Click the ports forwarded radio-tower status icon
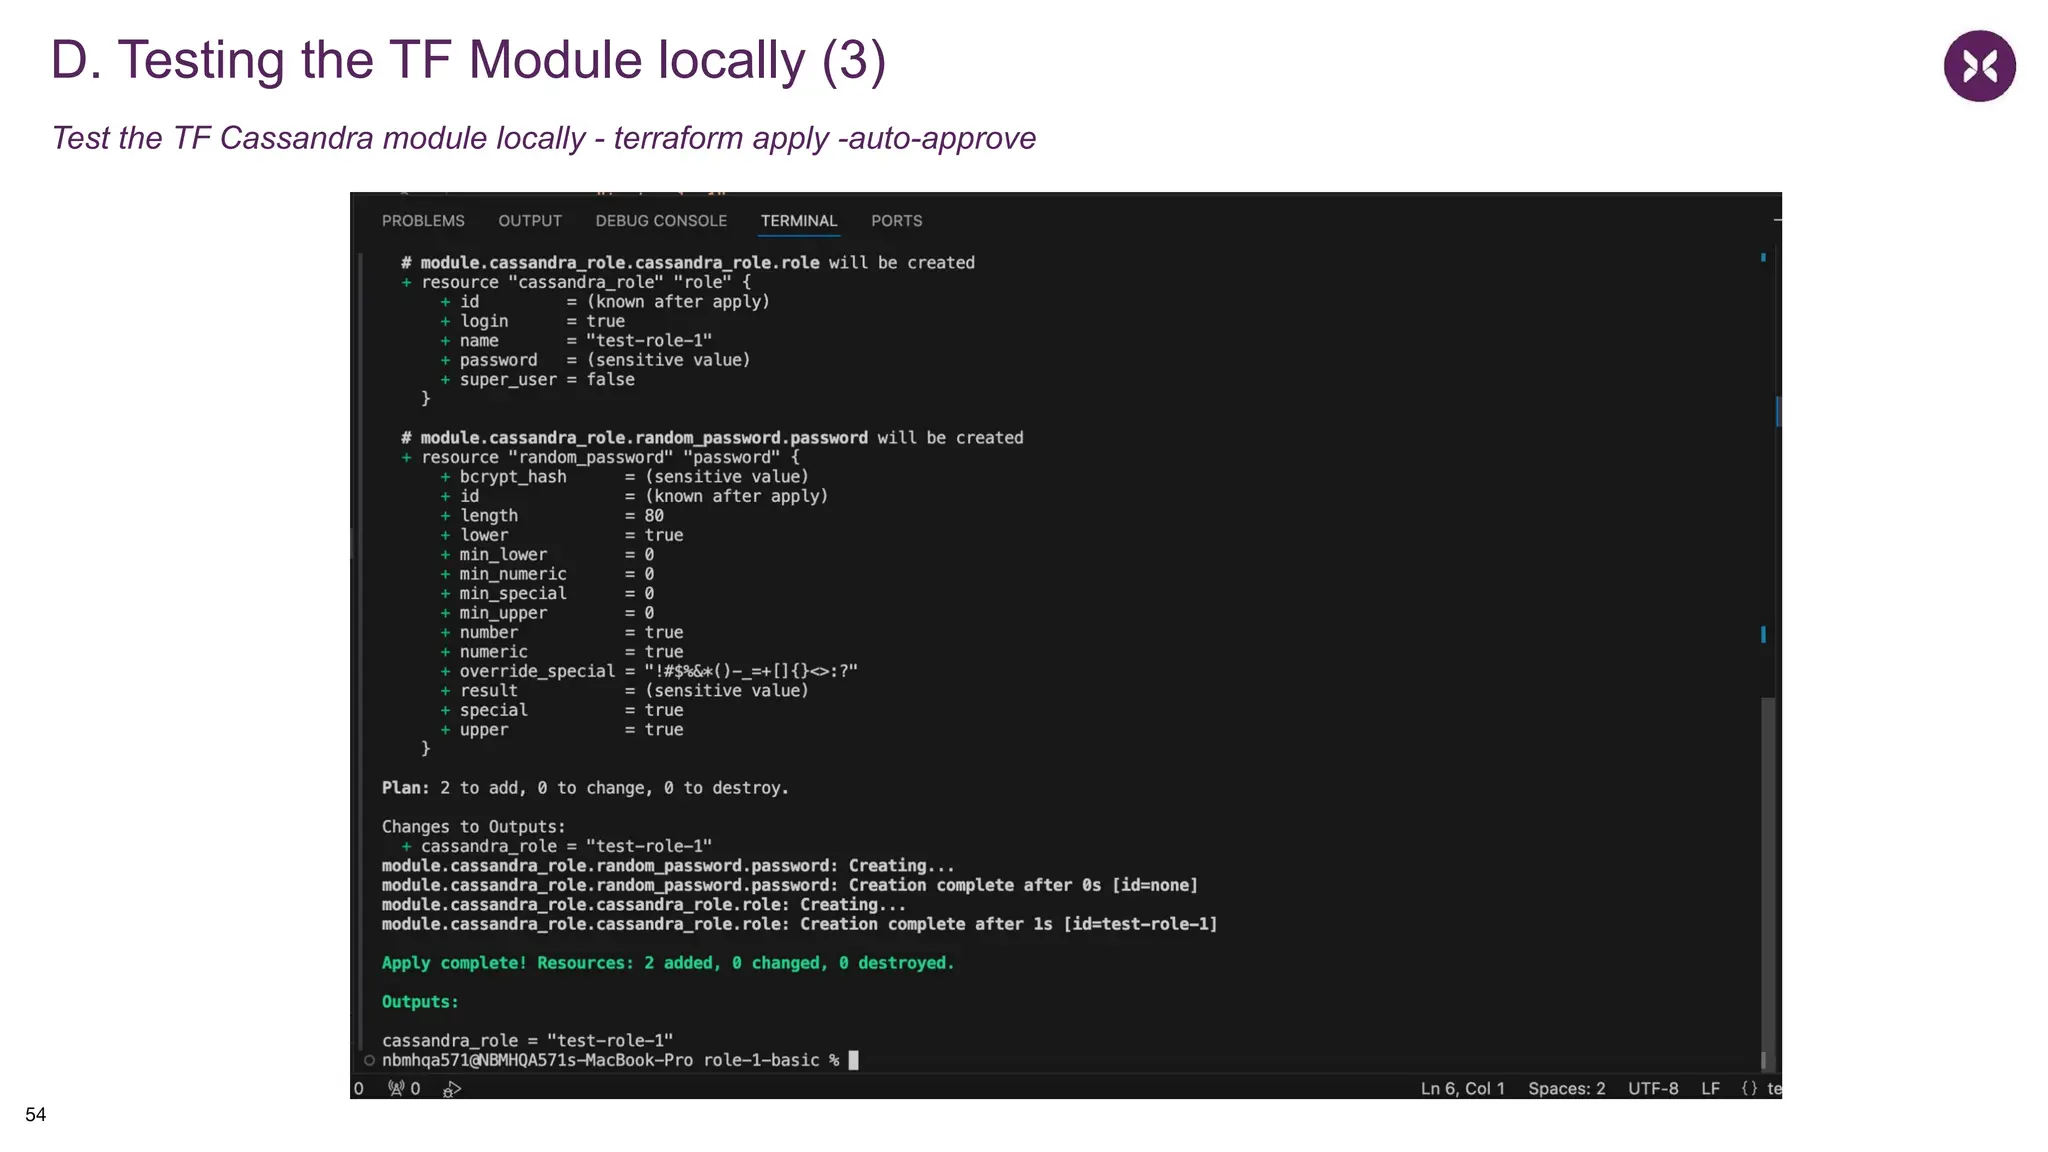Image resolution: width=2048 pixels, height=1152 pixels. click(404, 1088)
